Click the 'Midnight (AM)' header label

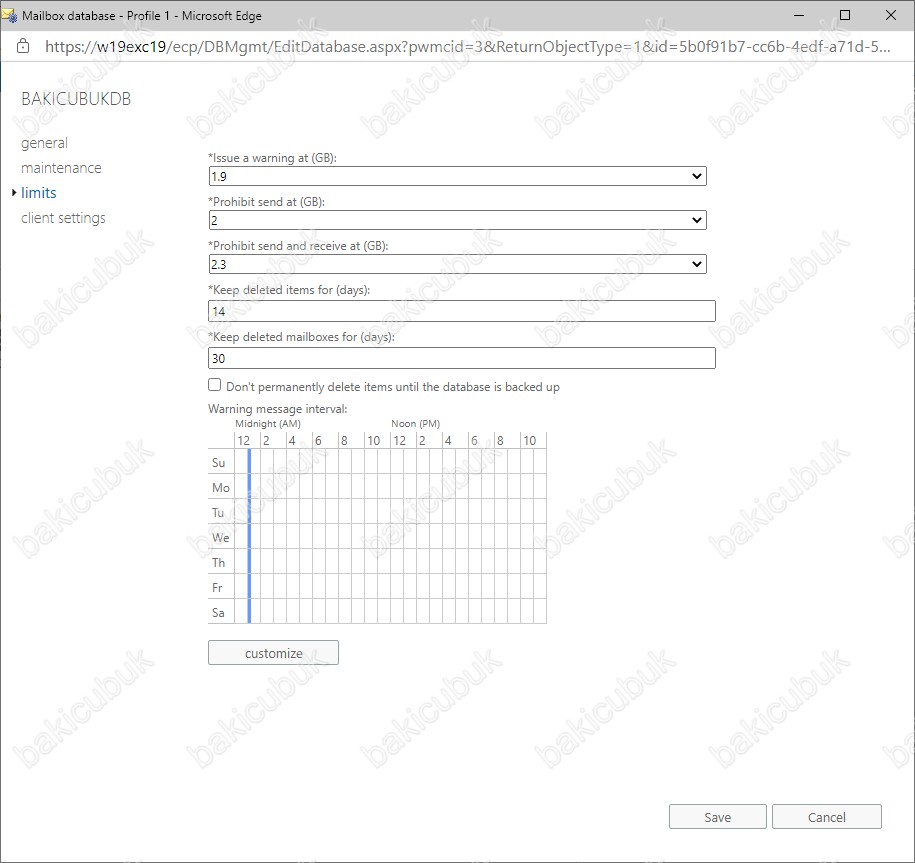point(268,424)
